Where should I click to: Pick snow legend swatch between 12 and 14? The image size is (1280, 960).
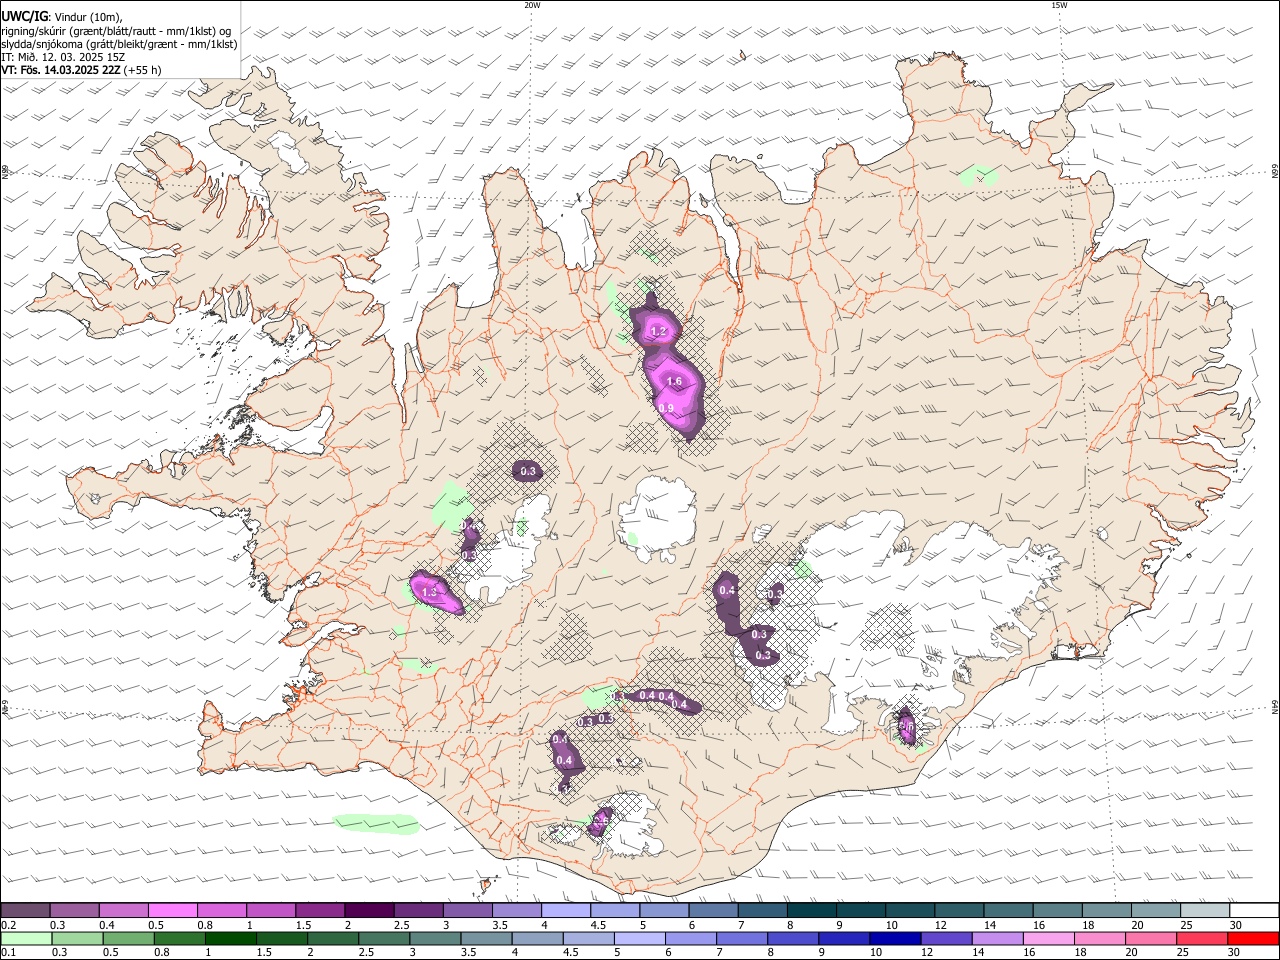click(x=959, y=910)
